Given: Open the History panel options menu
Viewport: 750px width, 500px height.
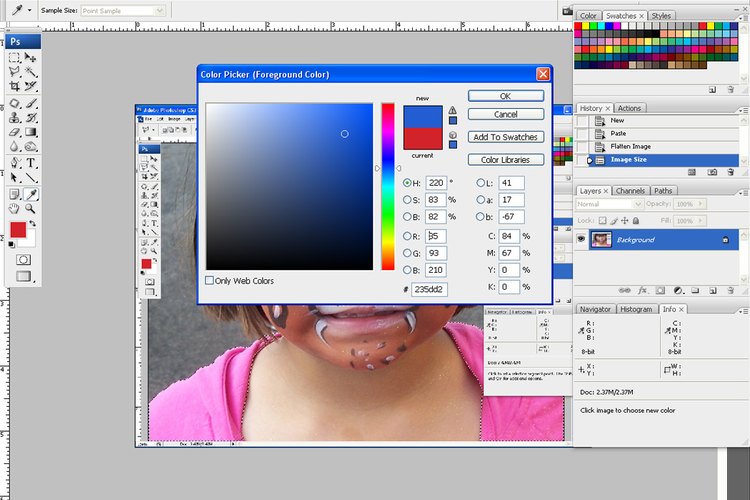Looking at the screenshot, I should [742, 110].
